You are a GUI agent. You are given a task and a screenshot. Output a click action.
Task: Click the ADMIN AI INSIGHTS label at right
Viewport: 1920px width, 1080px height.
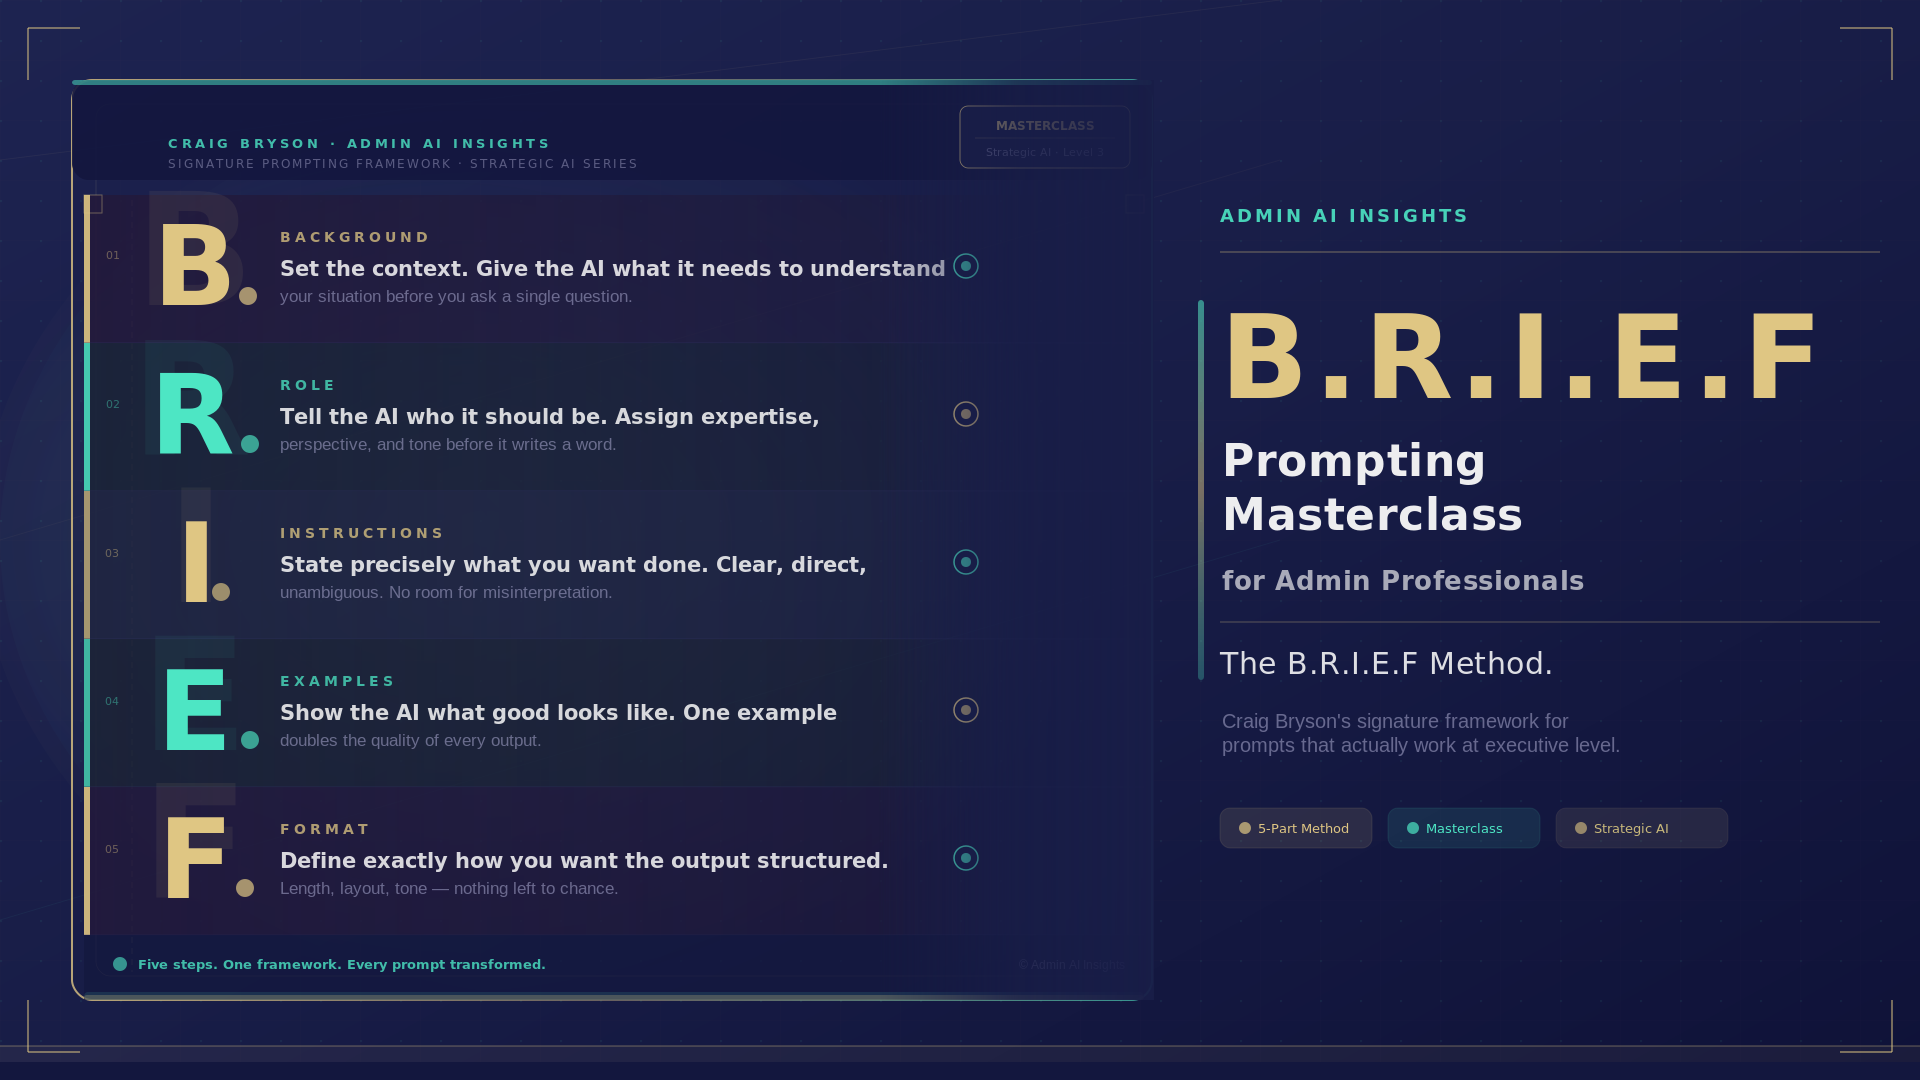1344,216
